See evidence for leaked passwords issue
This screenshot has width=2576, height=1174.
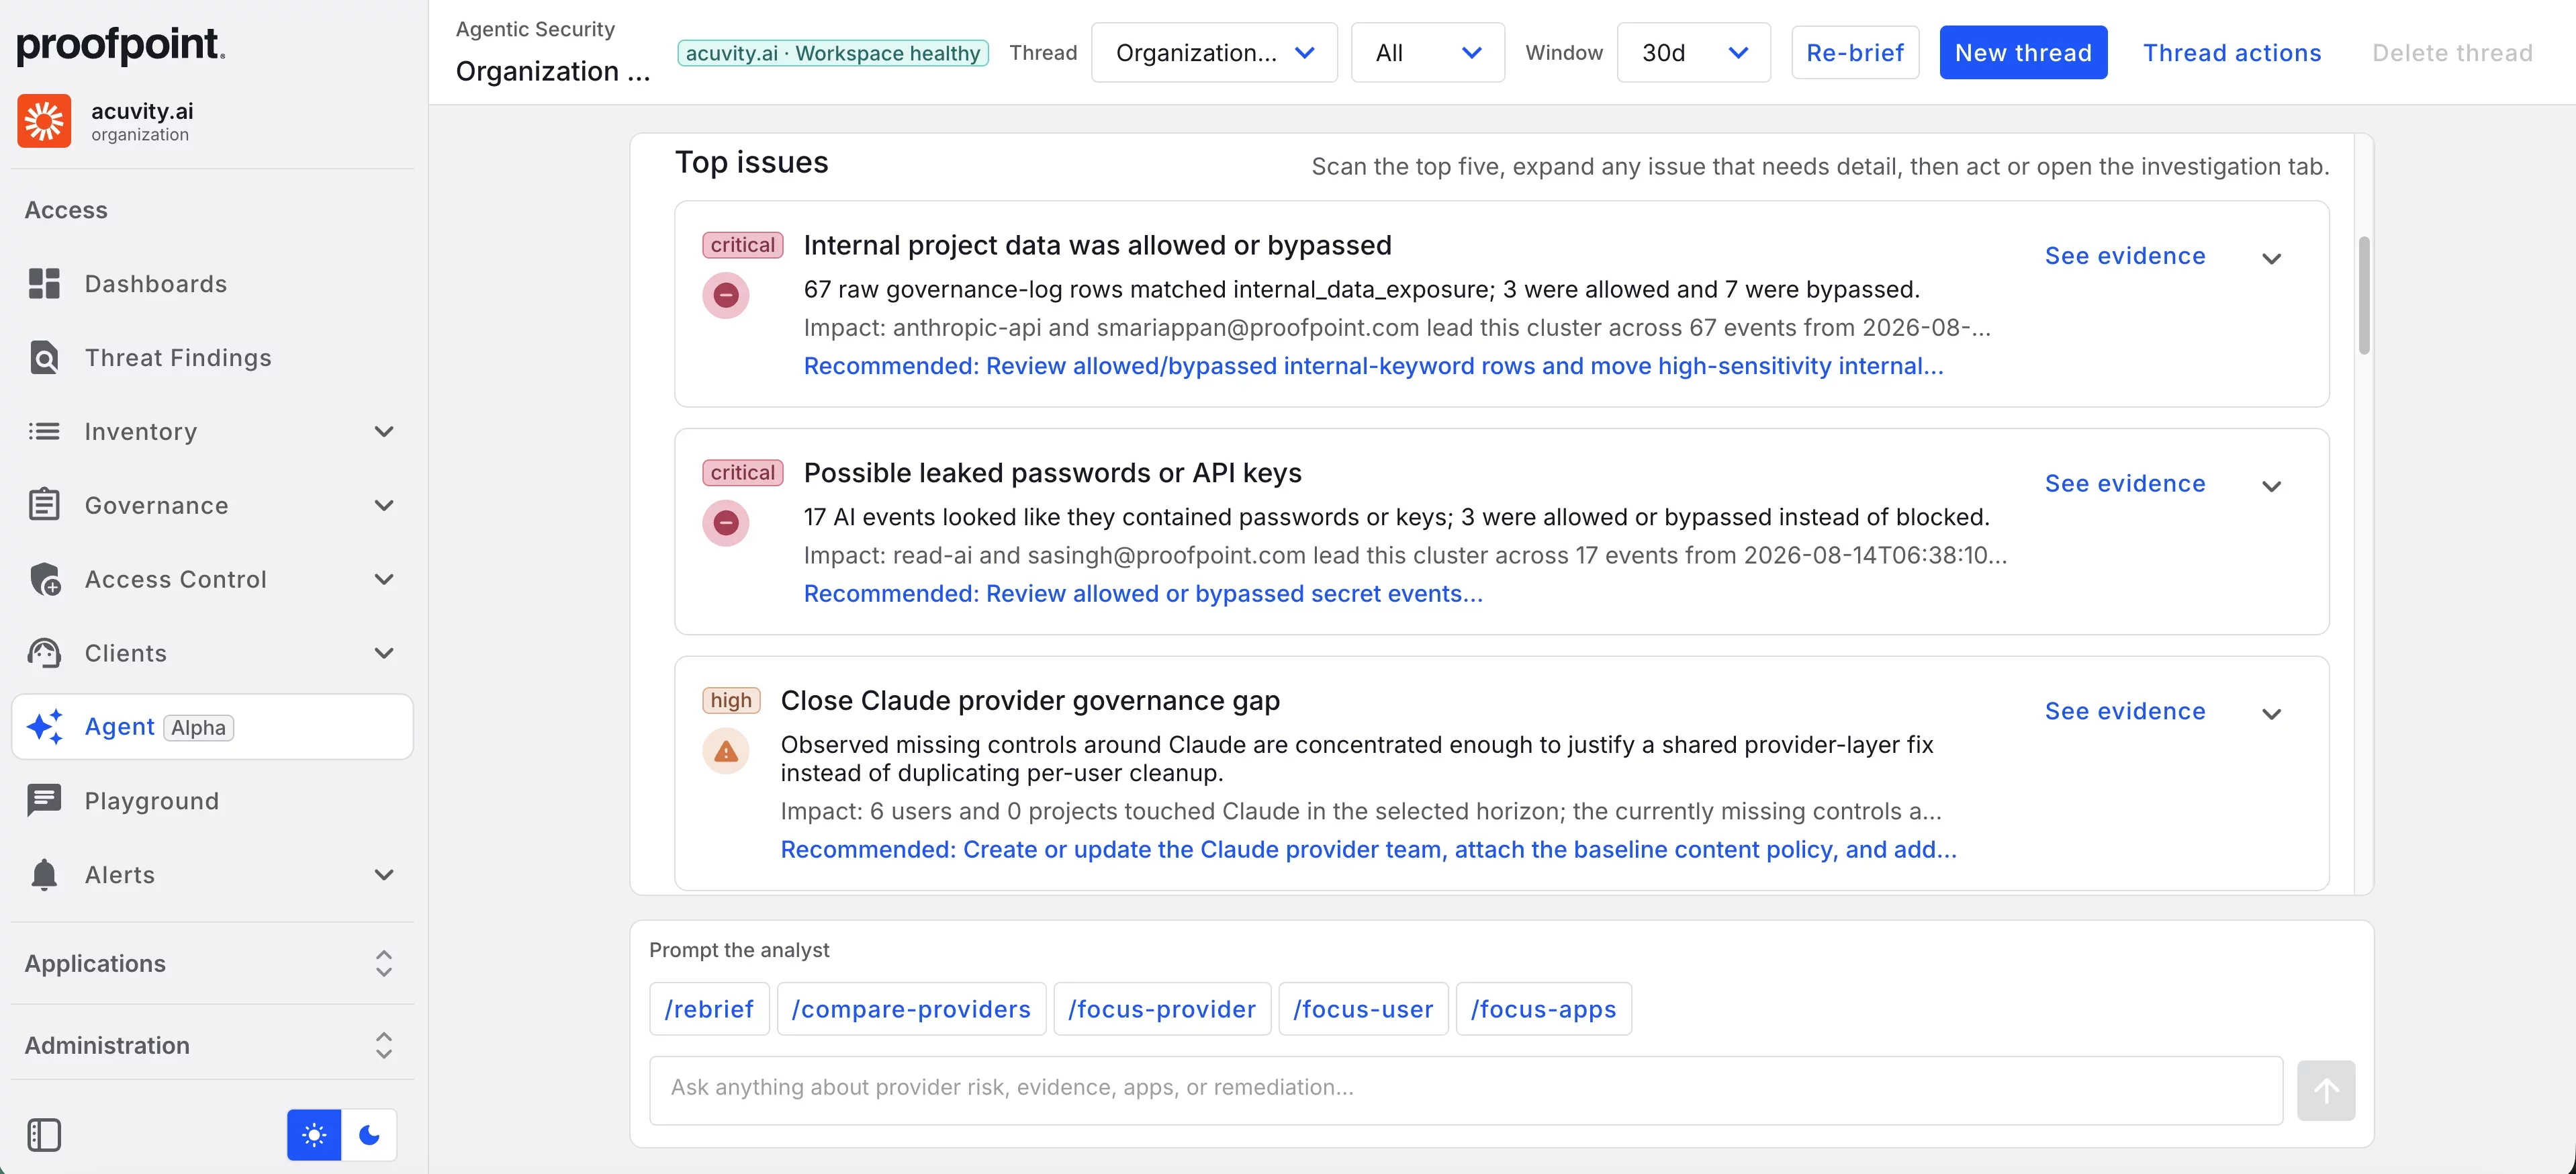(2125, 484)
